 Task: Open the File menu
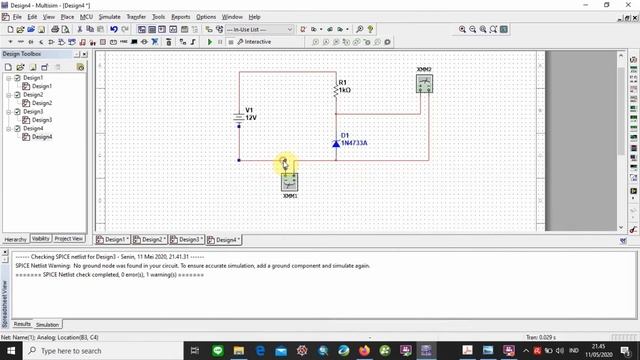click(17, 17)
